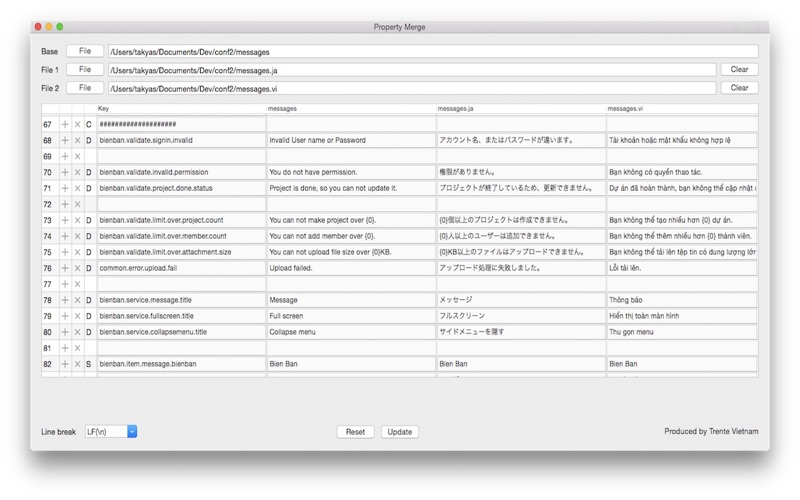Click the X icon on row 74

(78, 236)
